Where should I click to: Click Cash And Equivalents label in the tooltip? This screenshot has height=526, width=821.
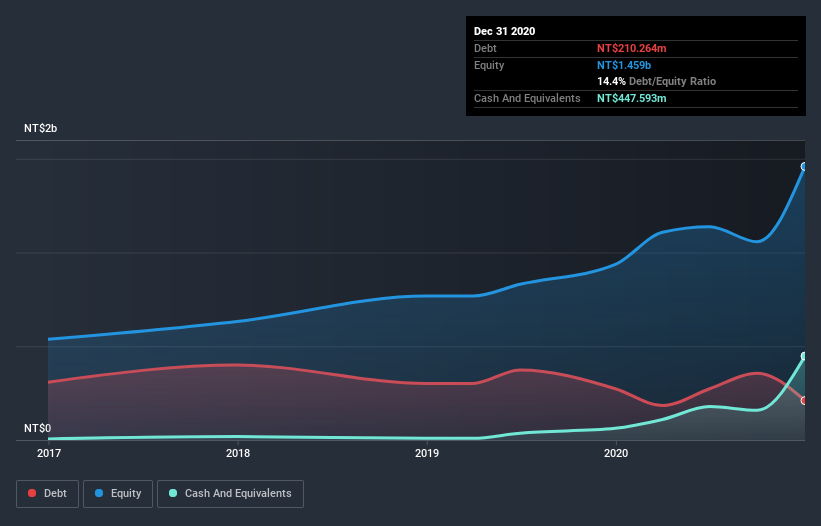click(527, 98)
